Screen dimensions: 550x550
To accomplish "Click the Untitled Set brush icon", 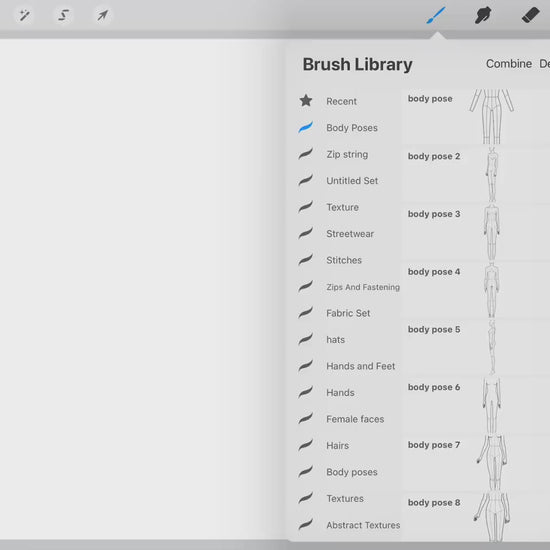I will 306,180.
